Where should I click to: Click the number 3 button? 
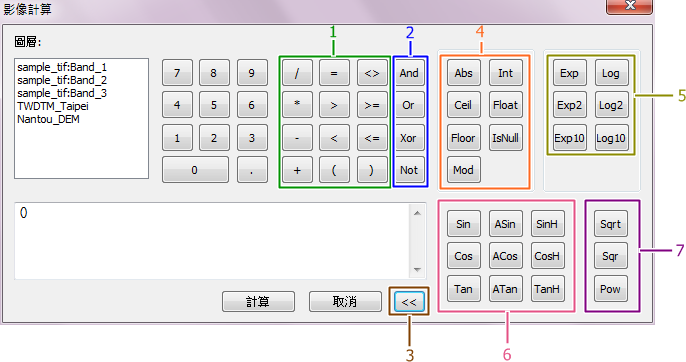coord(252,138)
